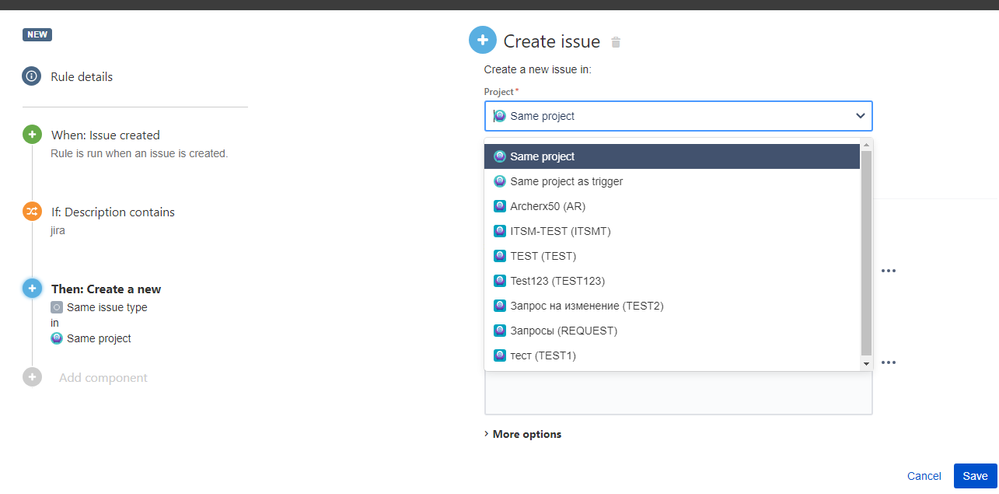Click the NEW badge label
The width and height of the screenshot is (999, 494).
(37, 34)
